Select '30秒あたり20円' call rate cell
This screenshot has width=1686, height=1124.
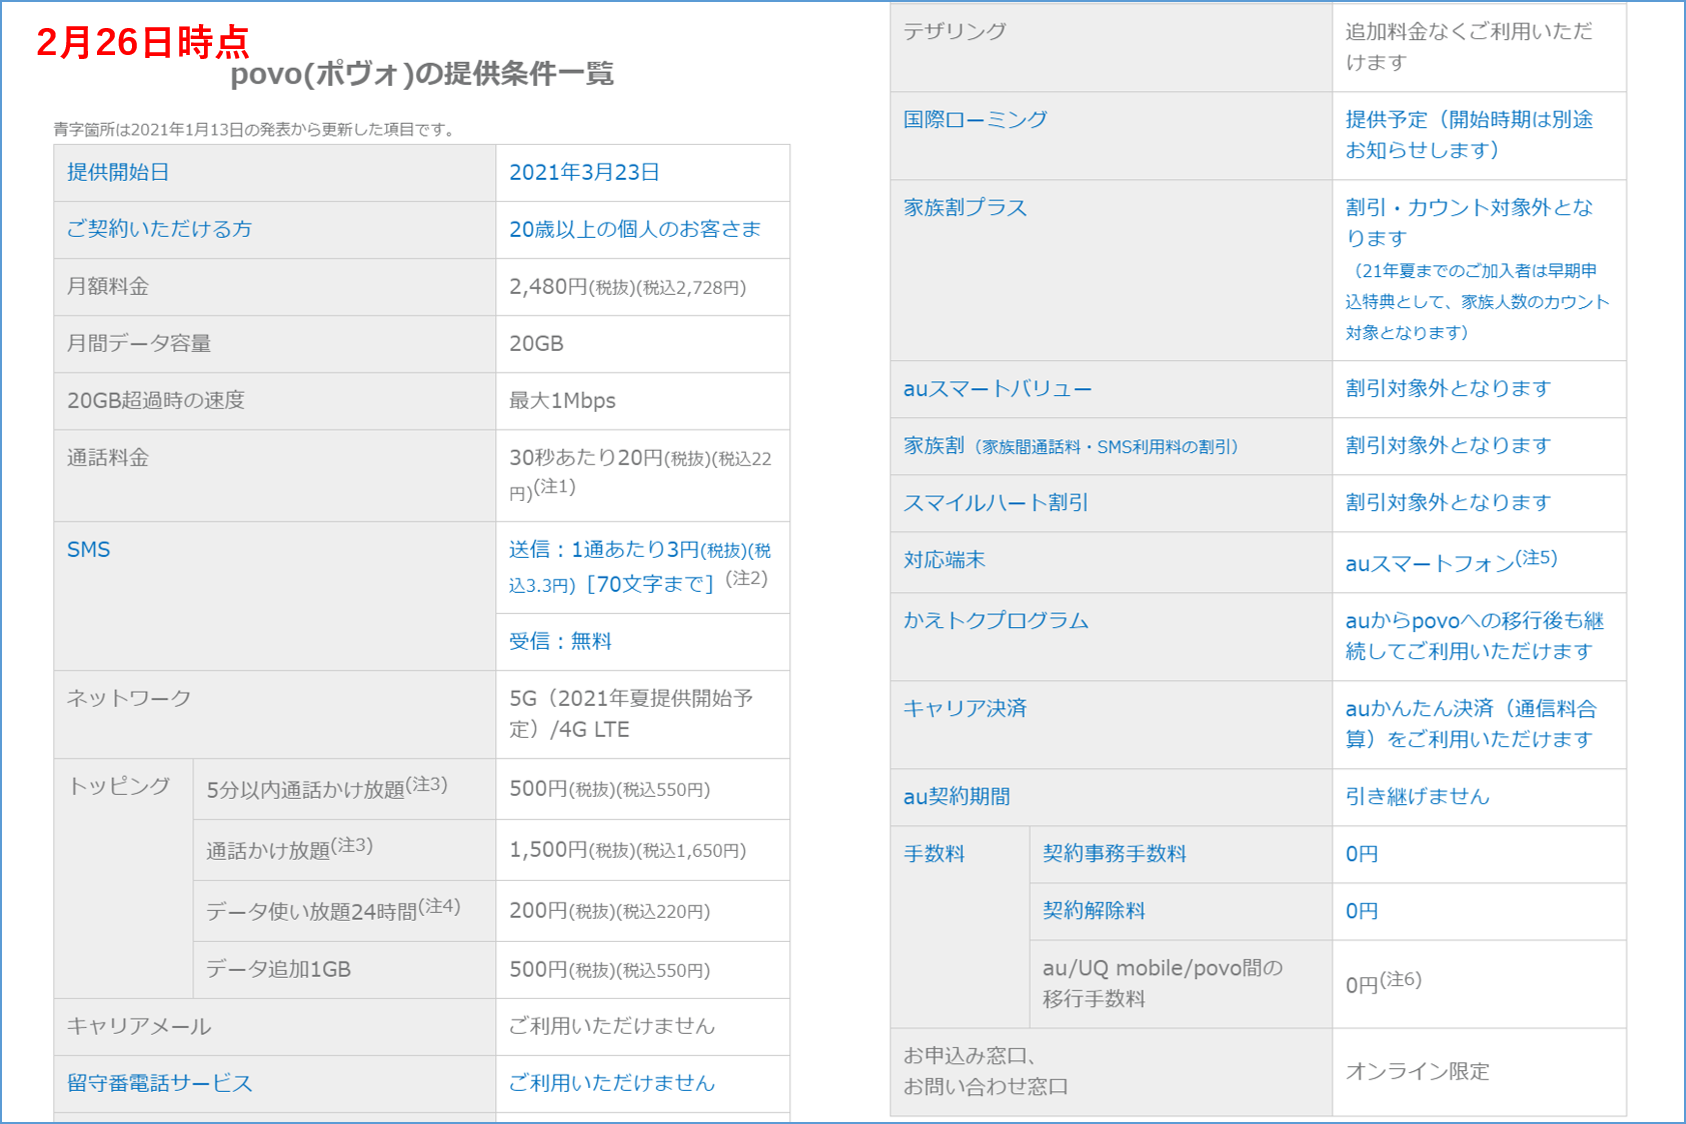[640, 474]
